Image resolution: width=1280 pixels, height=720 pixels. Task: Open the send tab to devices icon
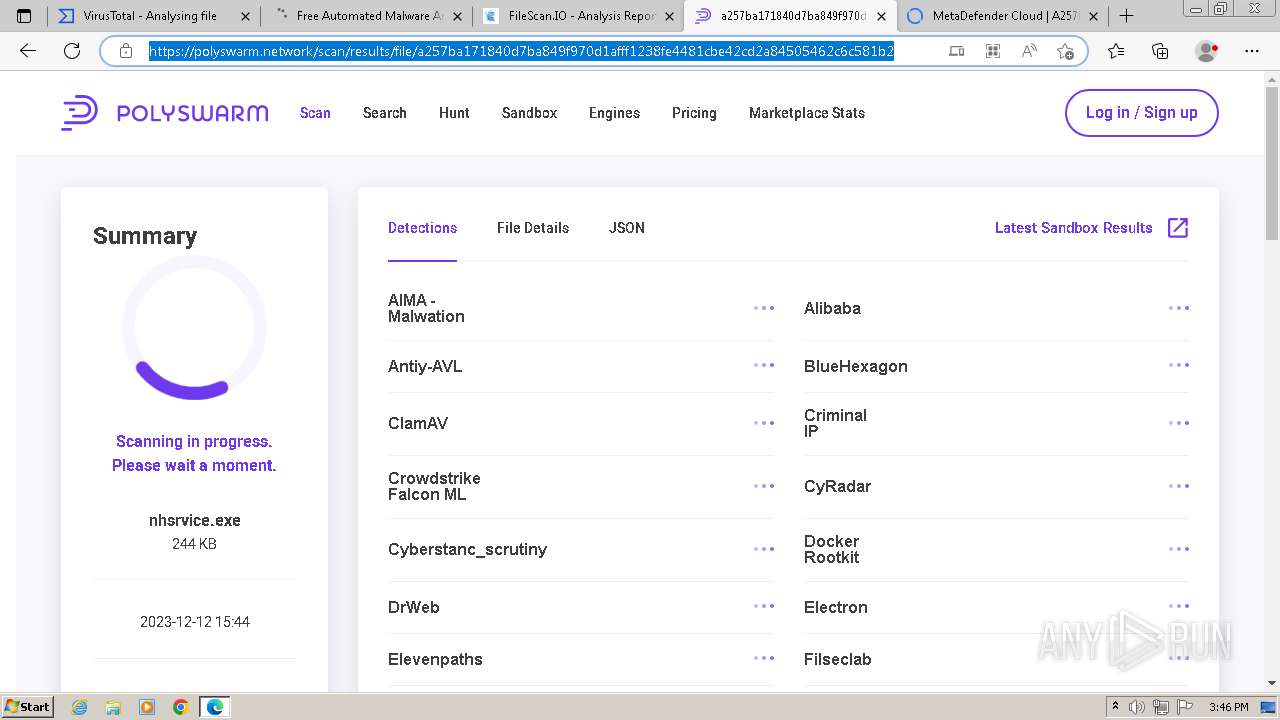point(956,51)
